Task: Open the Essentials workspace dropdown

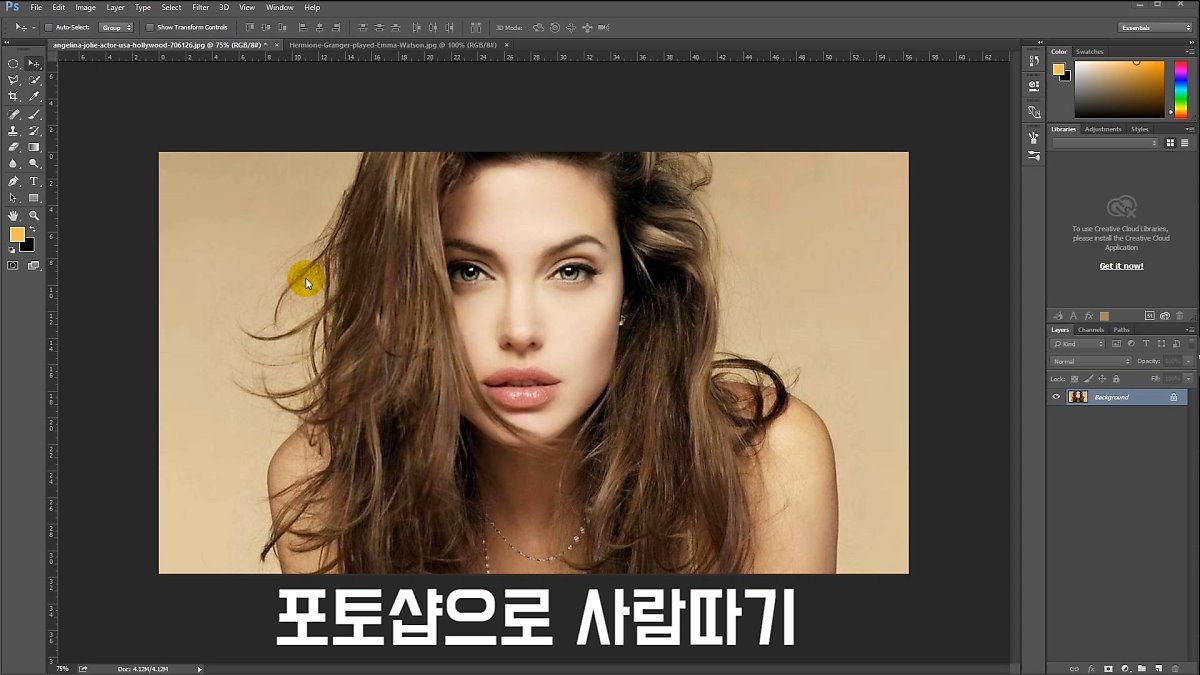Action: pos(1155,27)
